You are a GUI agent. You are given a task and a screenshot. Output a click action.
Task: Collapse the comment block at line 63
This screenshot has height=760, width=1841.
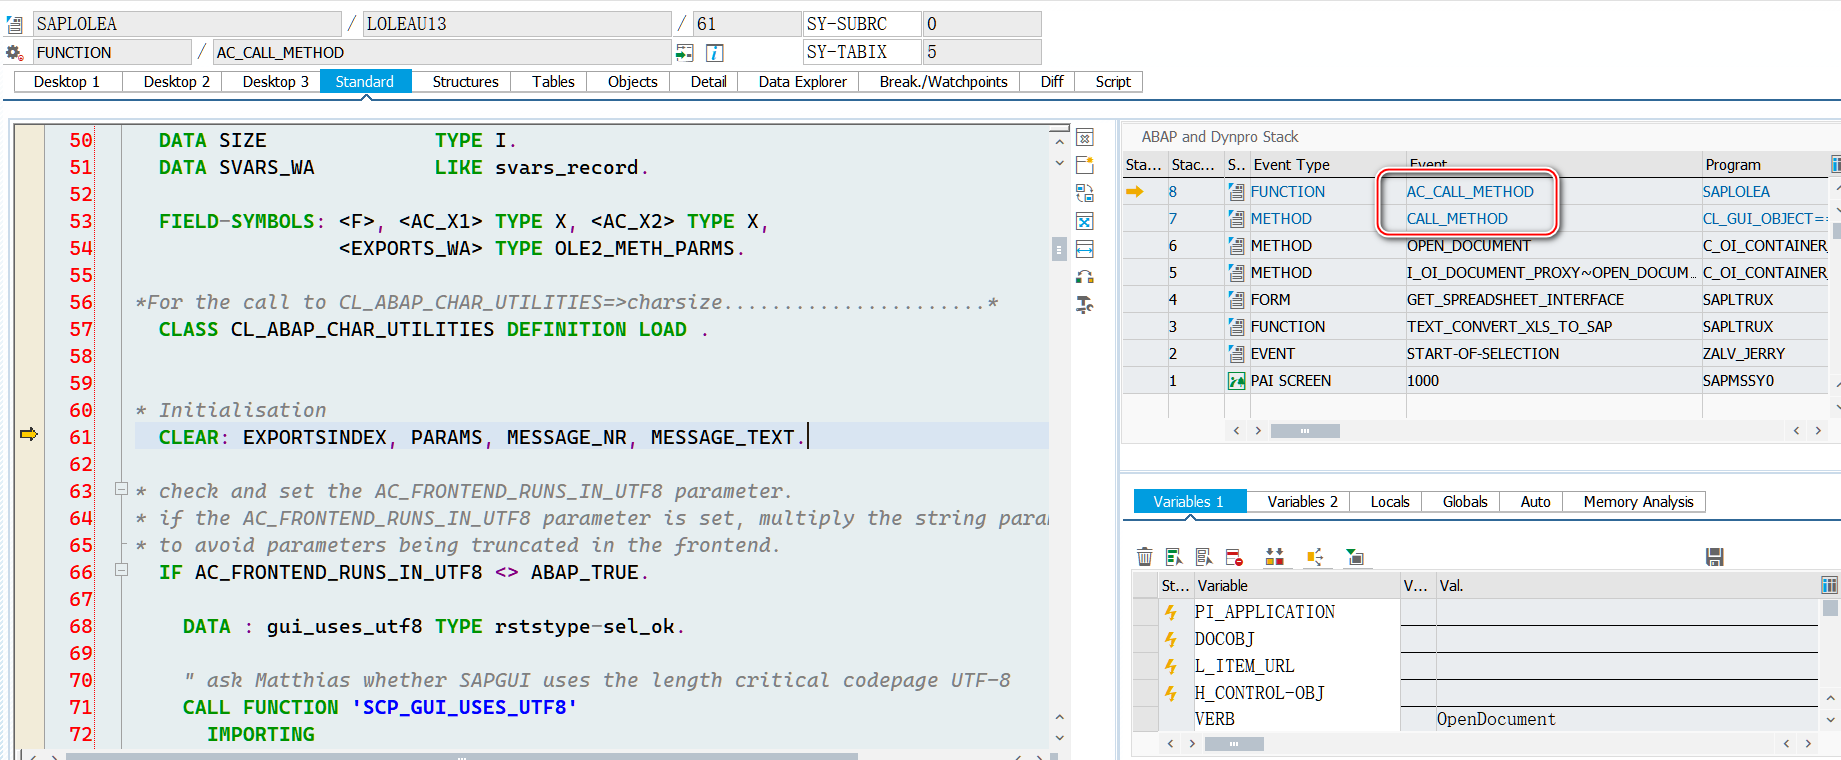(121, 489)
